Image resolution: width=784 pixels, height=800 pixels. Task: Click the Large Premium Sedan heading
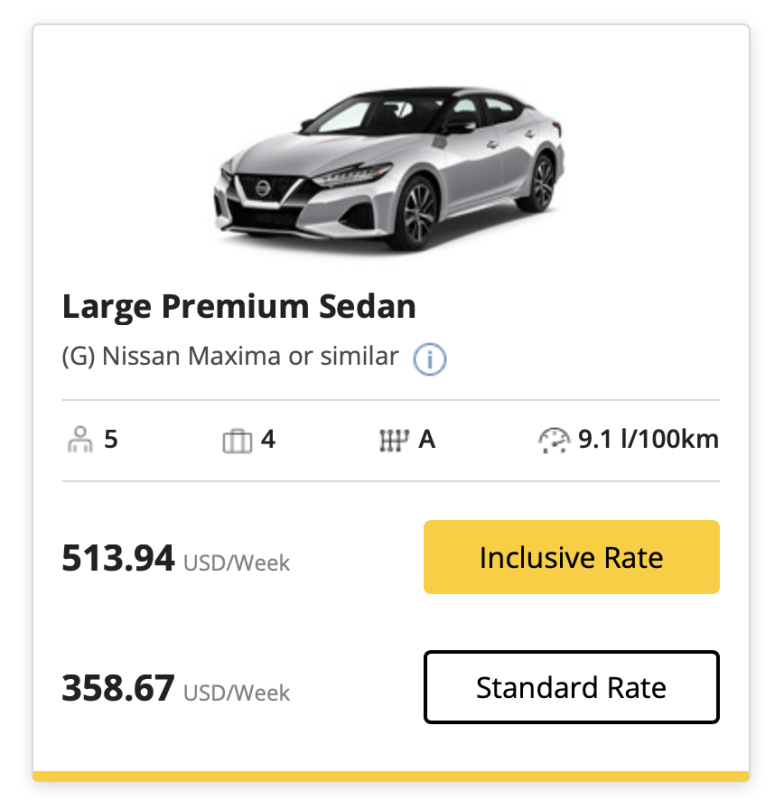point(239,306)
